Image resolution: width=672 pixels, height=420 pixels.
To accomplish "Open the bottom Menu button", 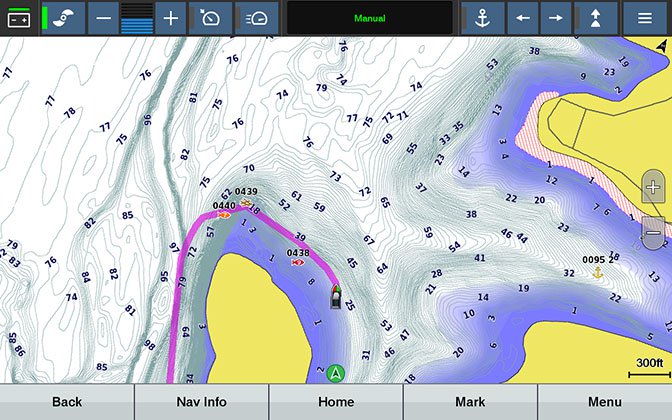I will tap(605, 402).
